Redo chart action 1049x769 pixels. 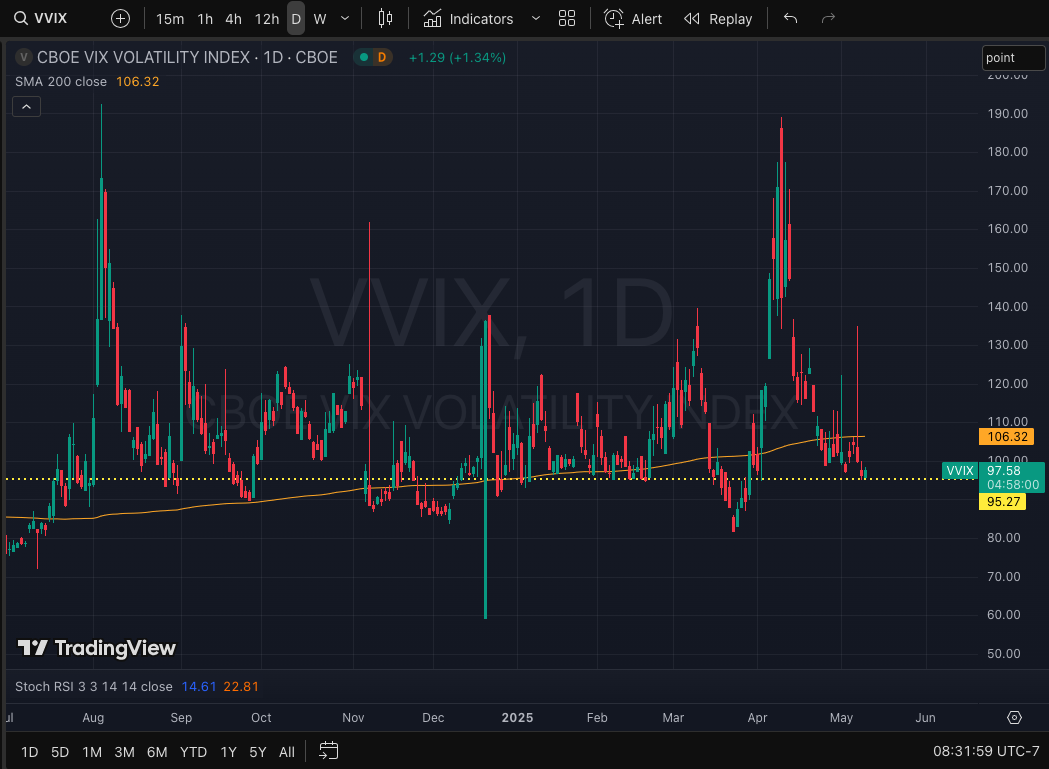click(828, 19)
